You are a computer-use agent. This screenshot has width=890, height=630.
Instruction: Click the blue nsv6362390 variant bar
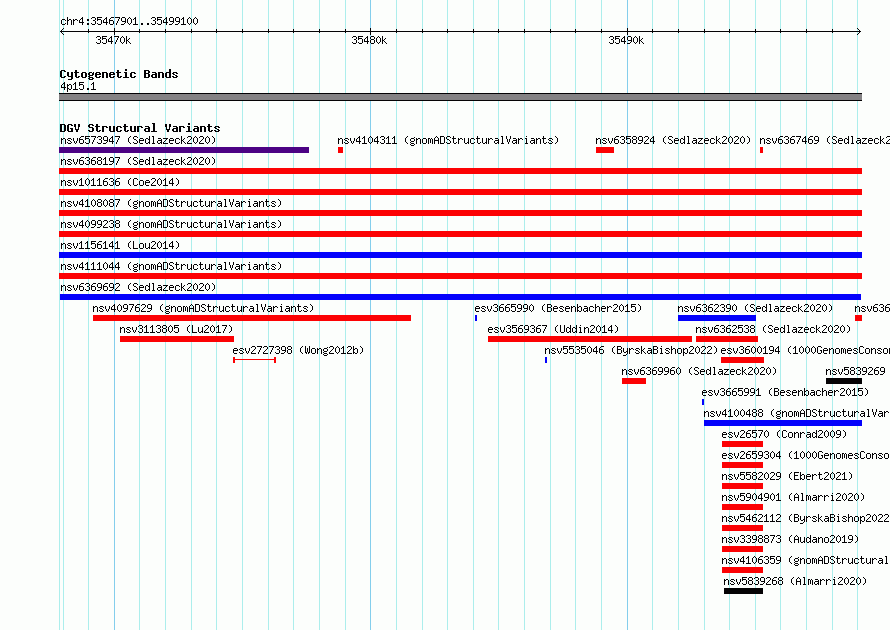[717, 318]
